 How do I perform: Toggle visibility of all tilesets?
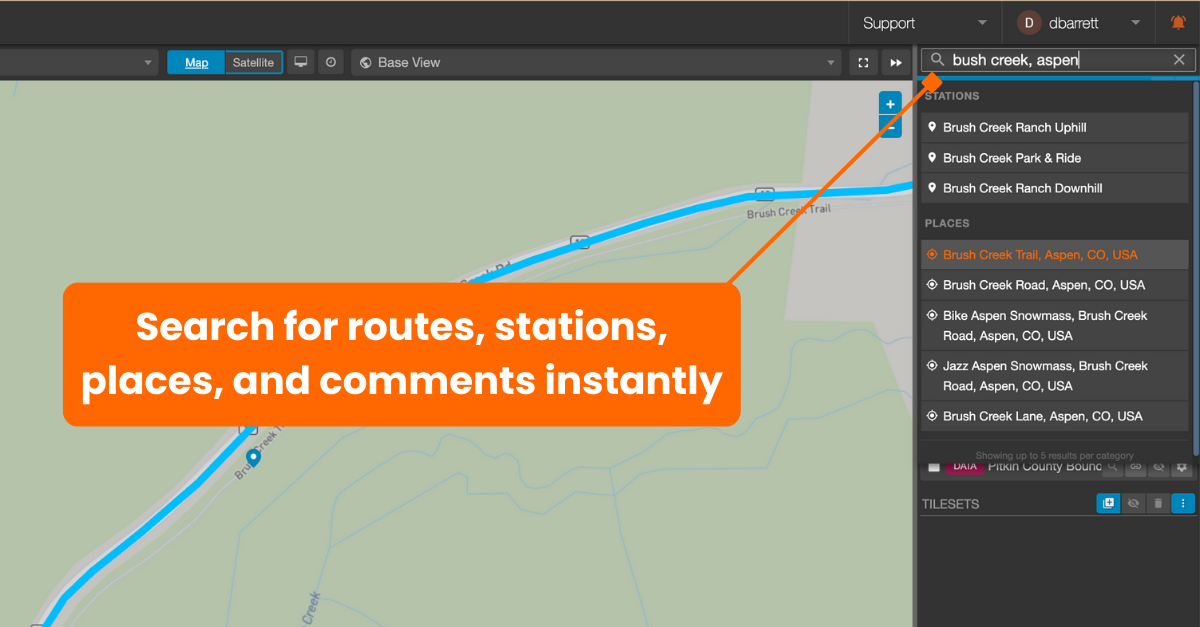click(1133, 504)
